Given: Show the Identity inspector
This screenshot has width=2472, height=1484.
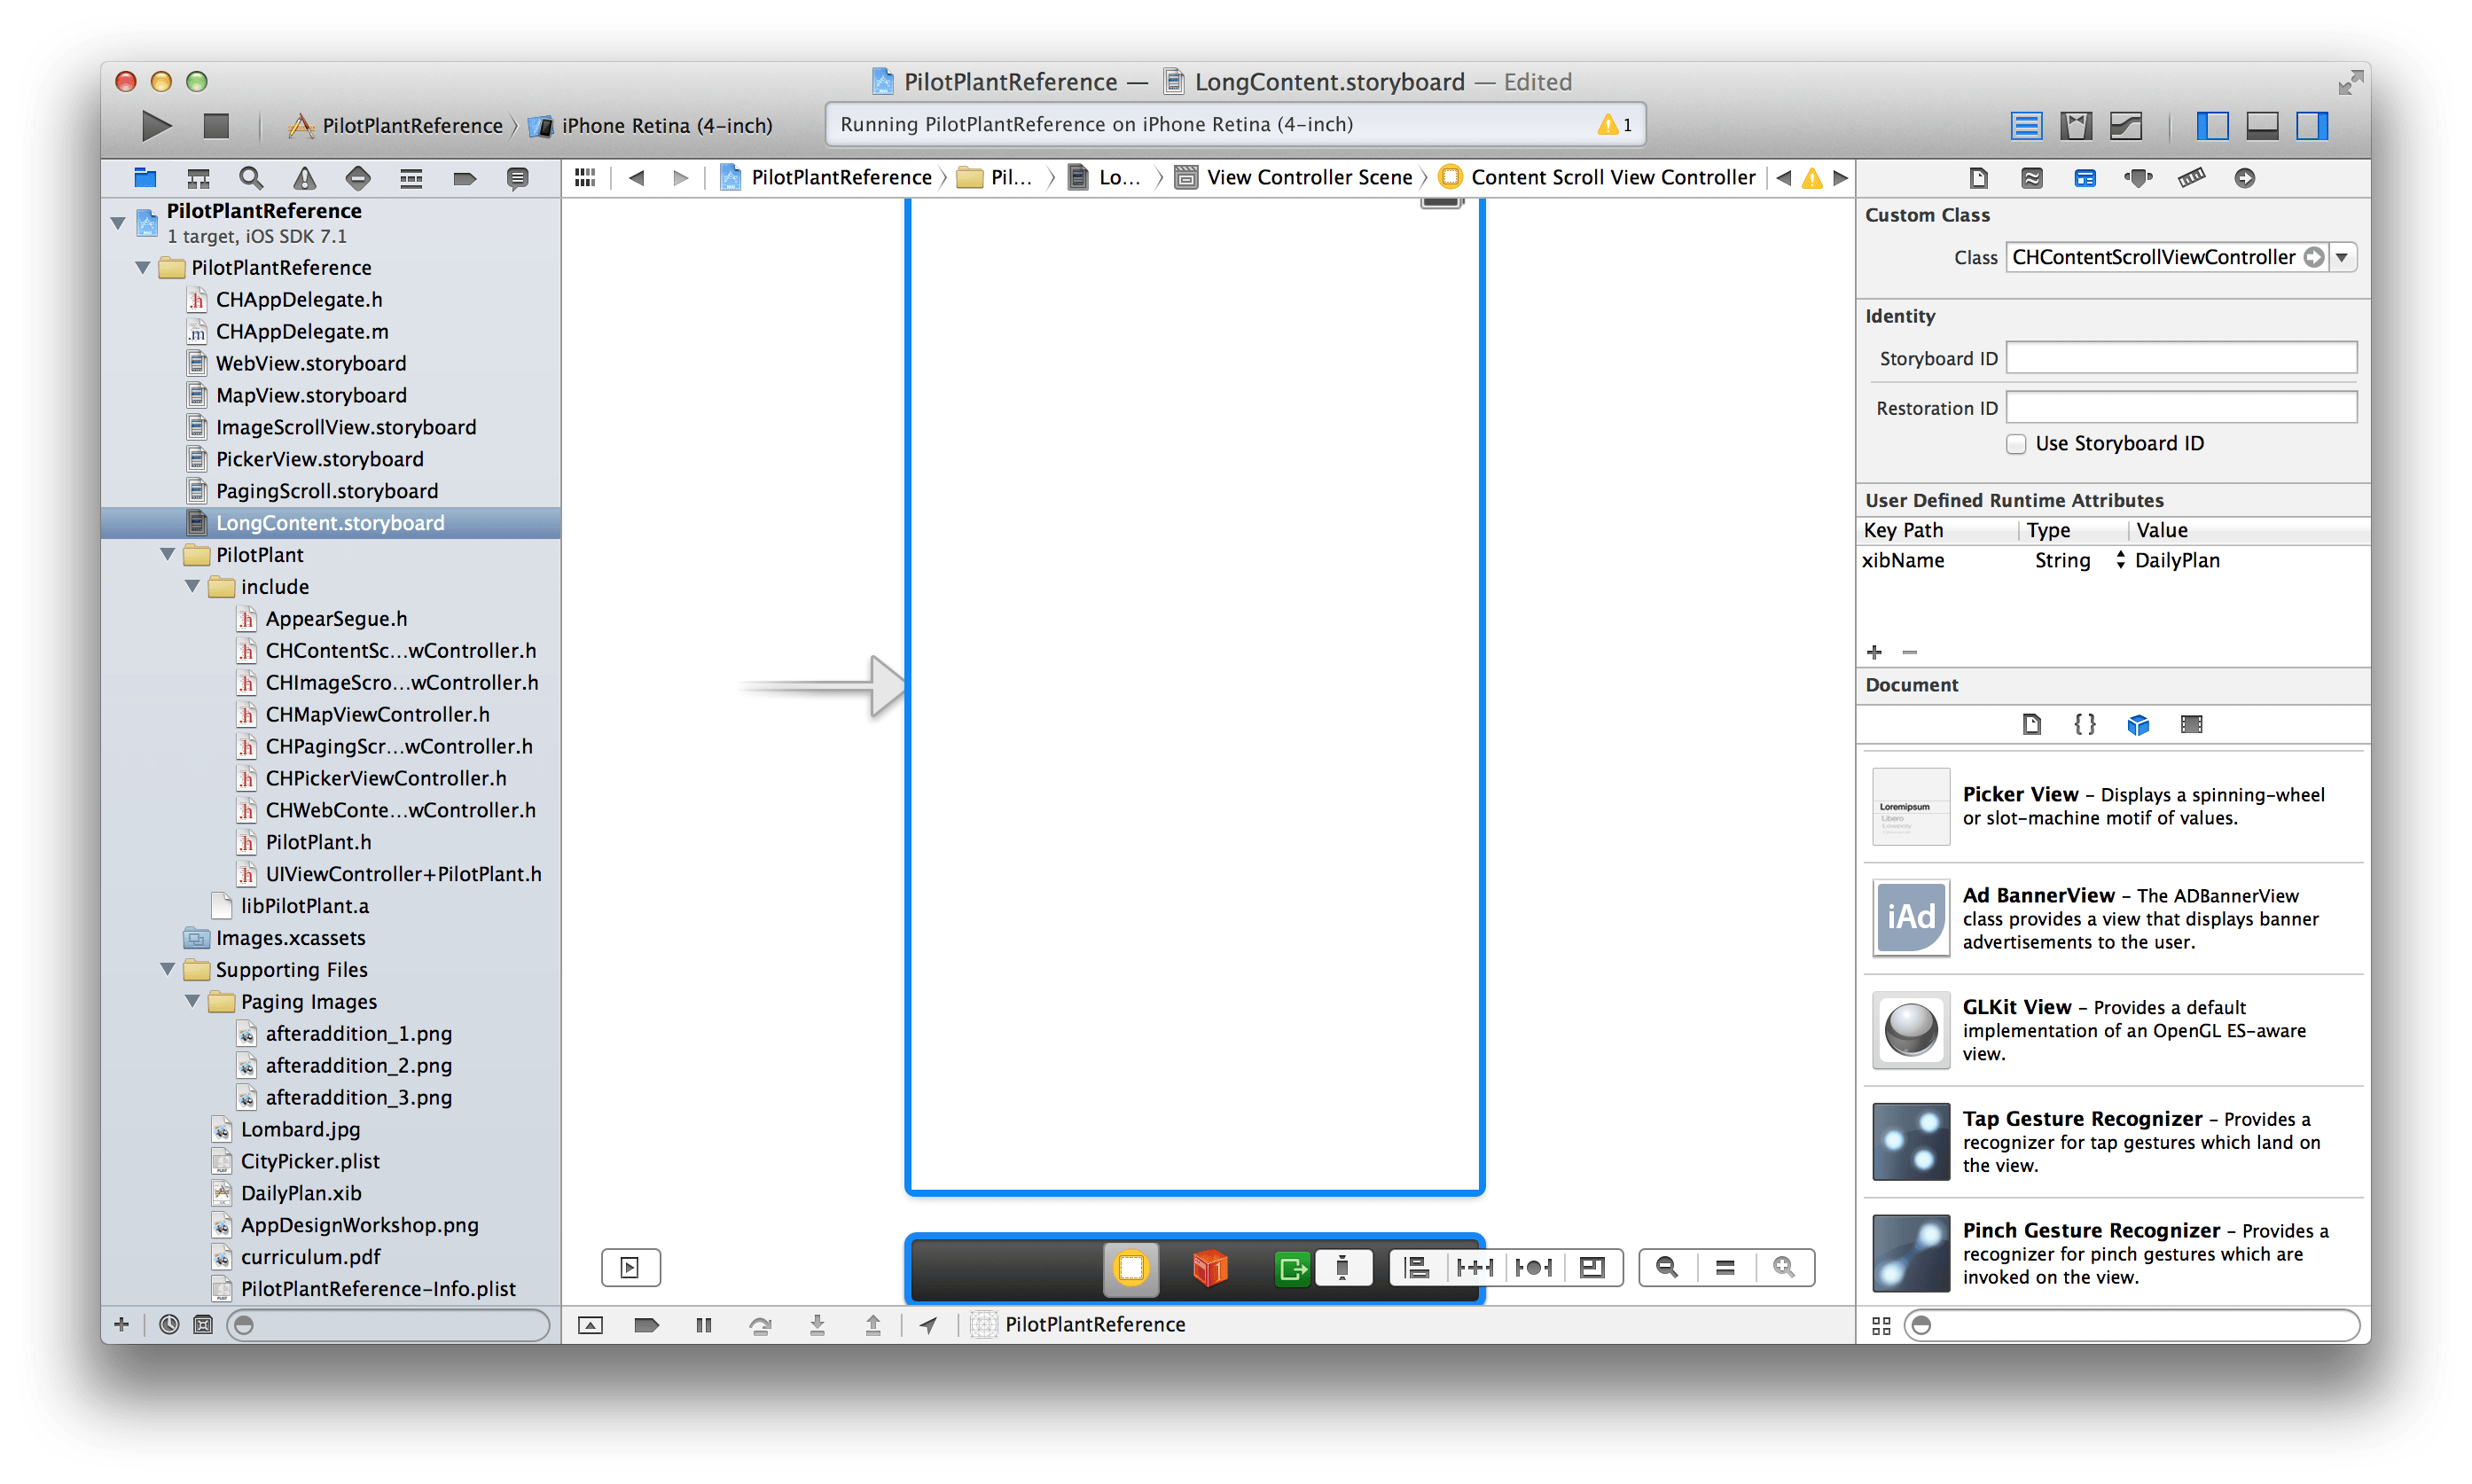Looking at the screenshot, I should click(2085, 178).
